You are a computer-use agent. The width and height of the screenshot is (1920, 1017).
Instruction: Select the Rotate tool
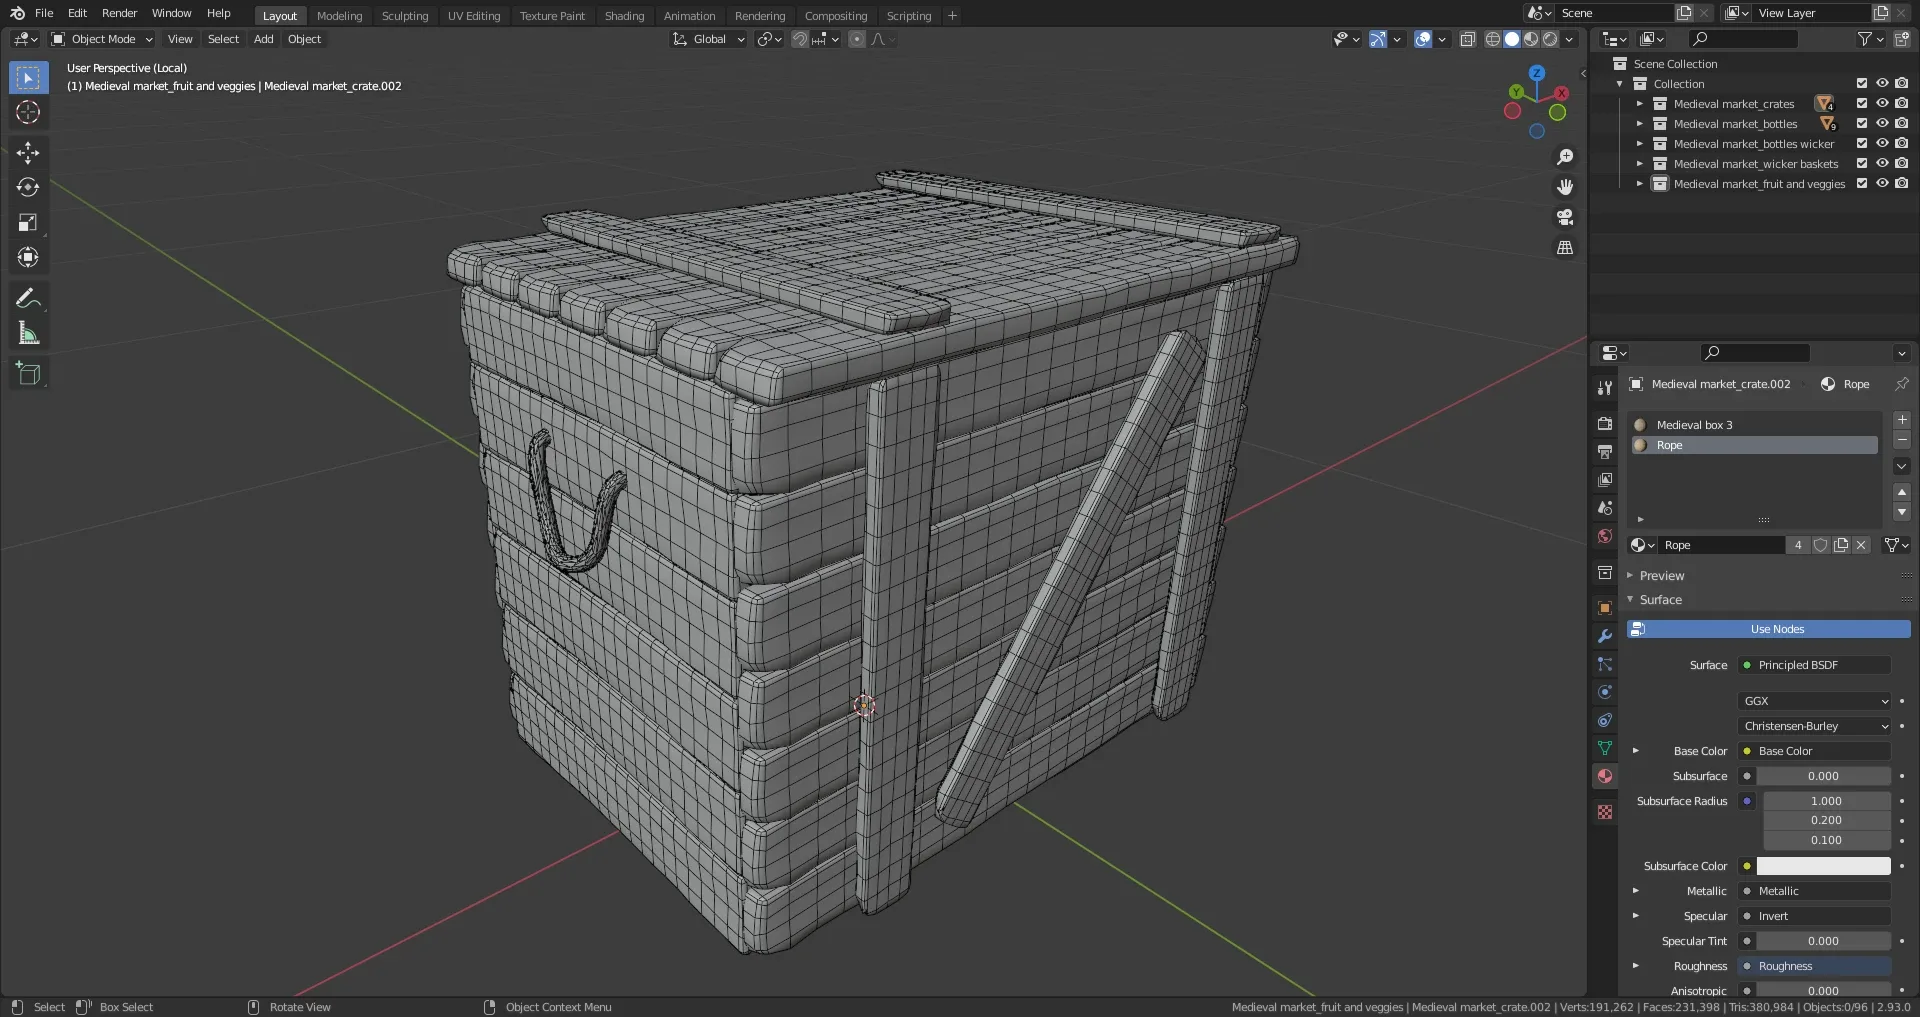[x=28, y=187]
